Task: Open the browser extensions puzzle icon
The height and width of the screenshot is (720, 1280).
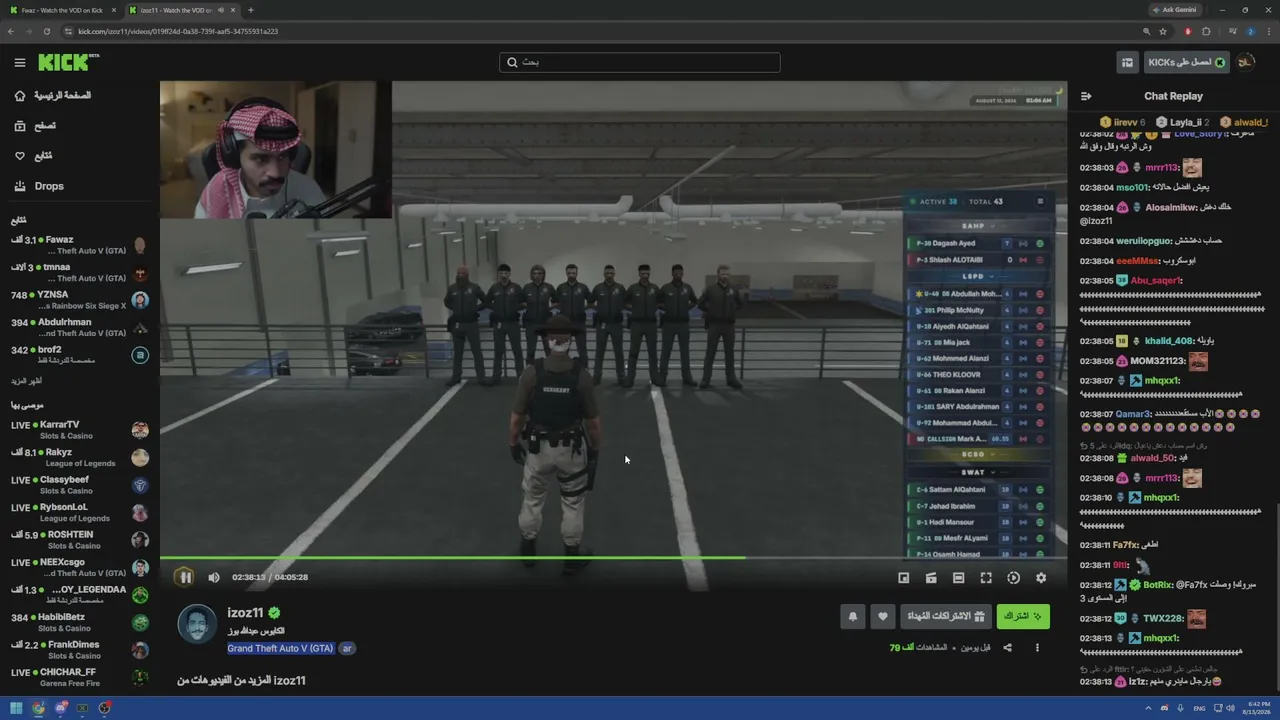Action: (x=1206, y=31)
